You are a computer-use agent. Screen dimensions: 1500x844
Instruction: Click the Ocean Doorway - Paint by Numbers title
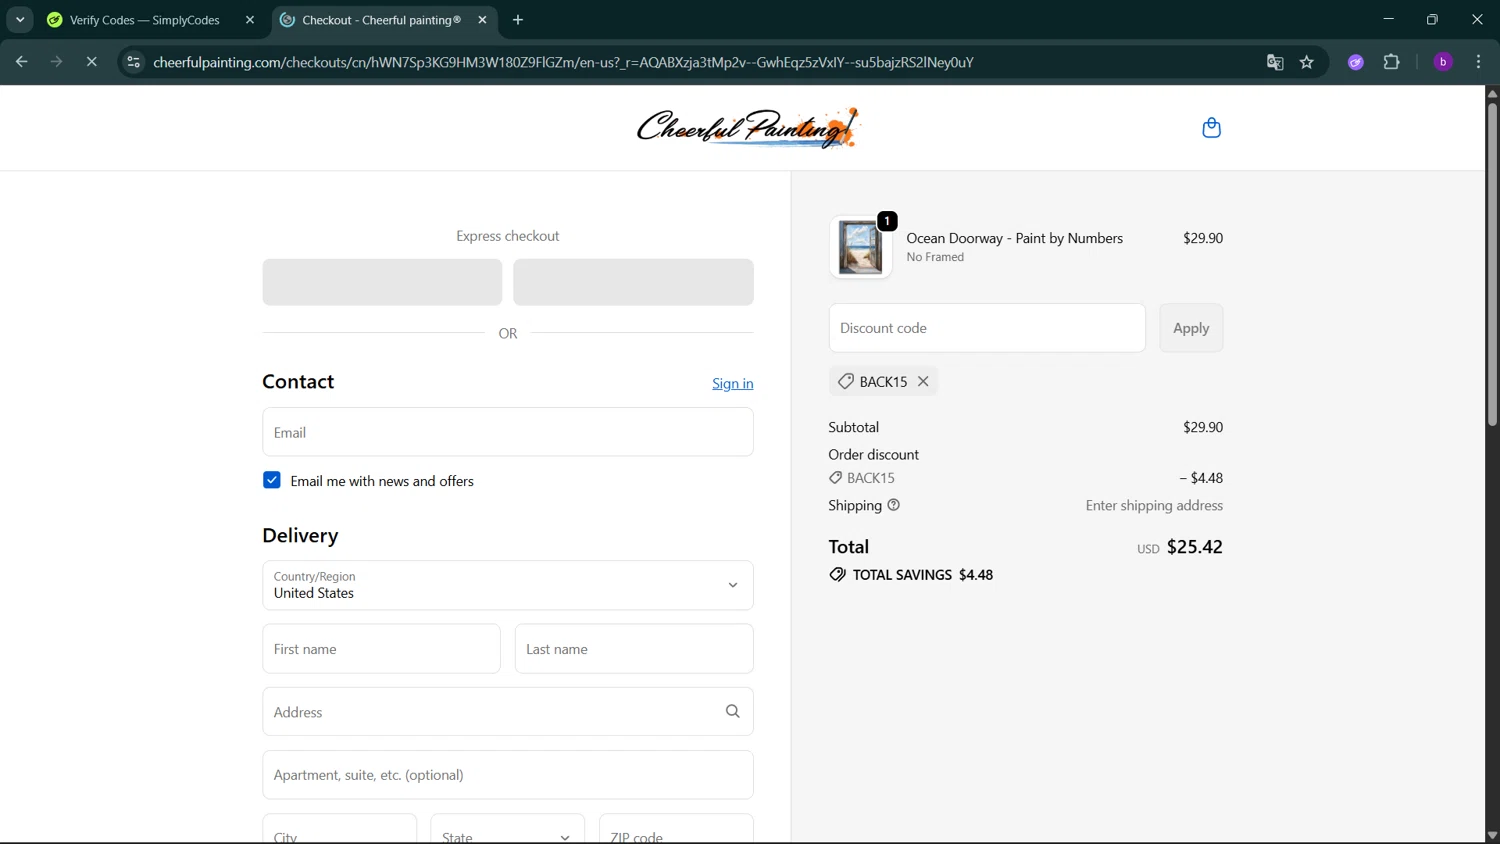pyautogui.click(x=1014, y=238)
